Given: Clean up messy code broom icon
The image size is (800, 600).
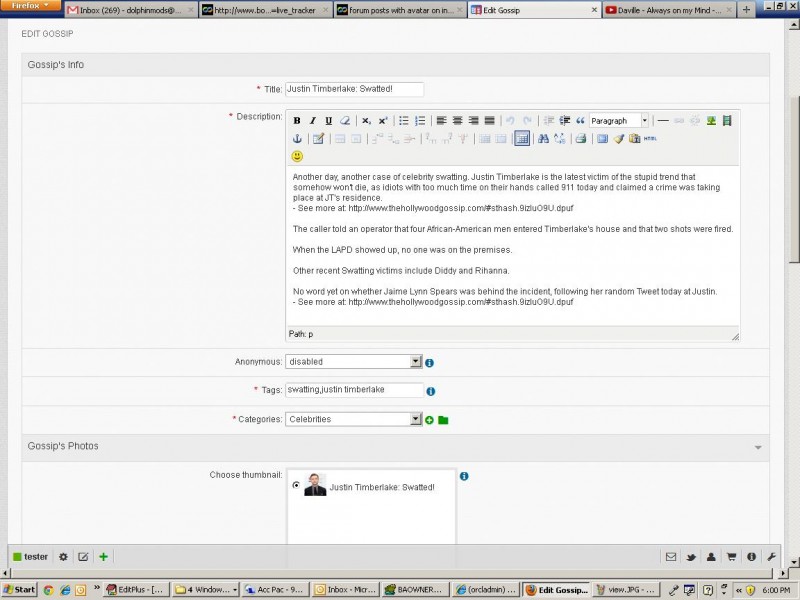Looking at the screenshot, I should [x=619, y=139].
